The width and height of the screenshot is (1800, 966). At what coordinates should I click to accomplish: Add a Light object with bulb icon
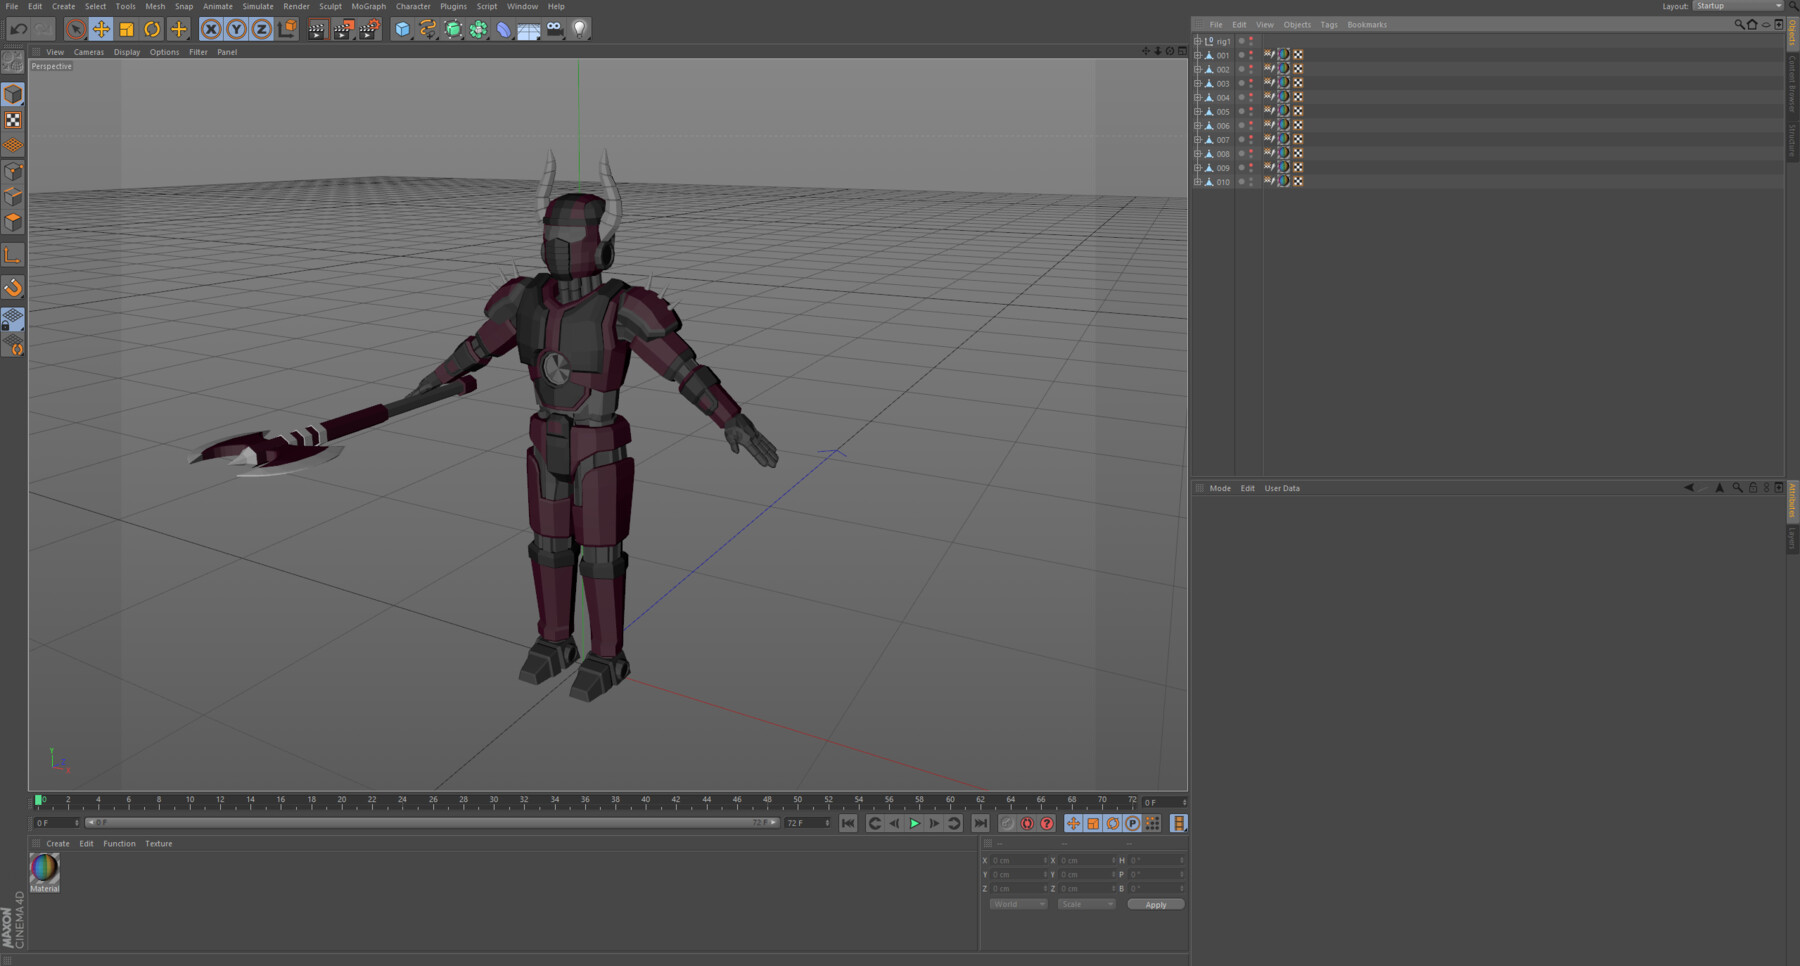click(x=580, y=29)
